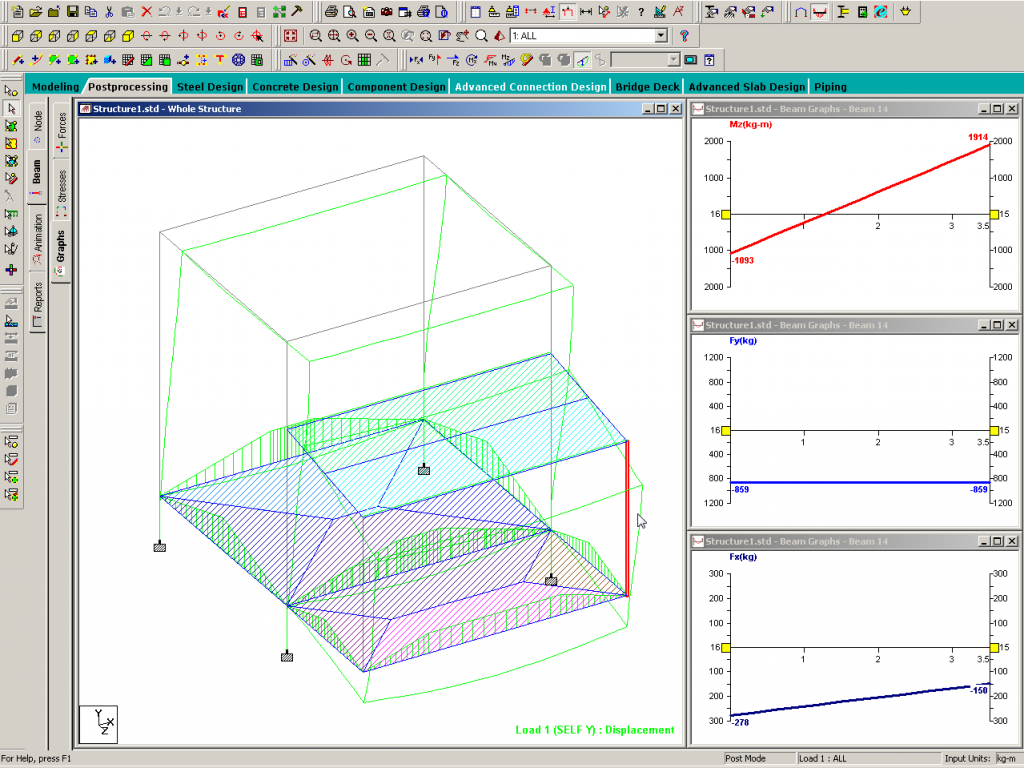The width and height of the screenshot is (1024, 768).
Task: Open the Internet Explorer e icon
Action: click(881, 12)
